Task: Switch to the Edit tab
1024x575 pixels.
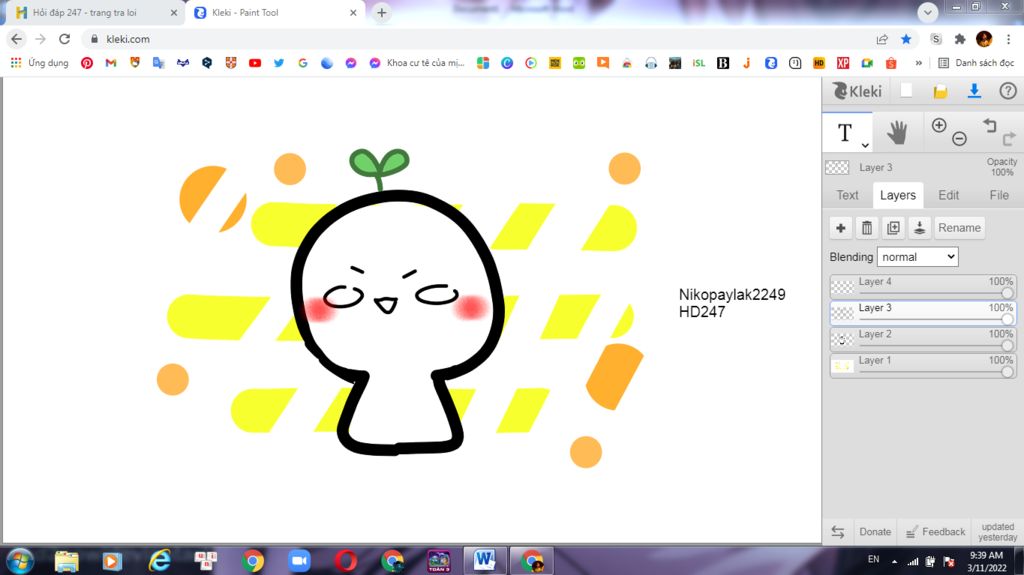Action: (948, 195)
